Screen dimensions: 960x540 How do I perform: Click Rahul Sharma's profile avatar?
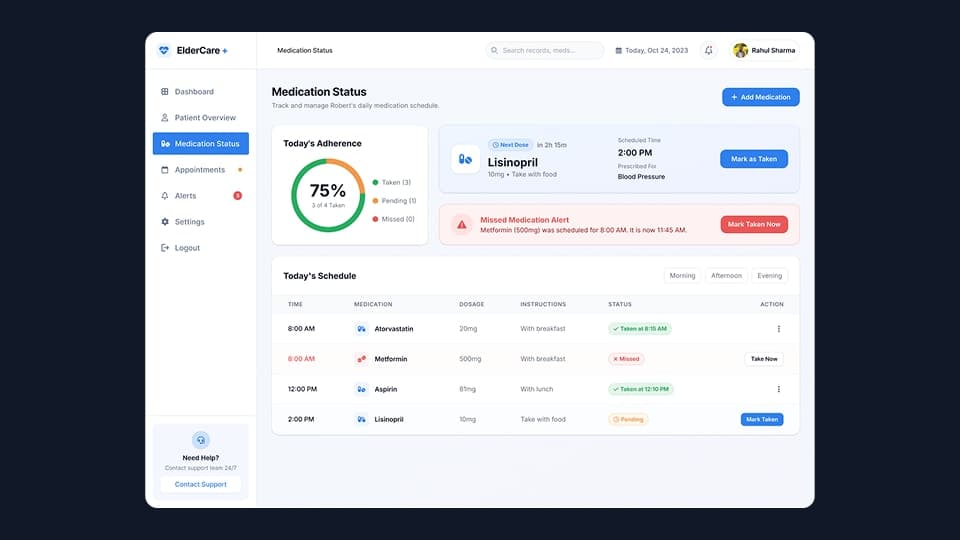tap(740, 50)
